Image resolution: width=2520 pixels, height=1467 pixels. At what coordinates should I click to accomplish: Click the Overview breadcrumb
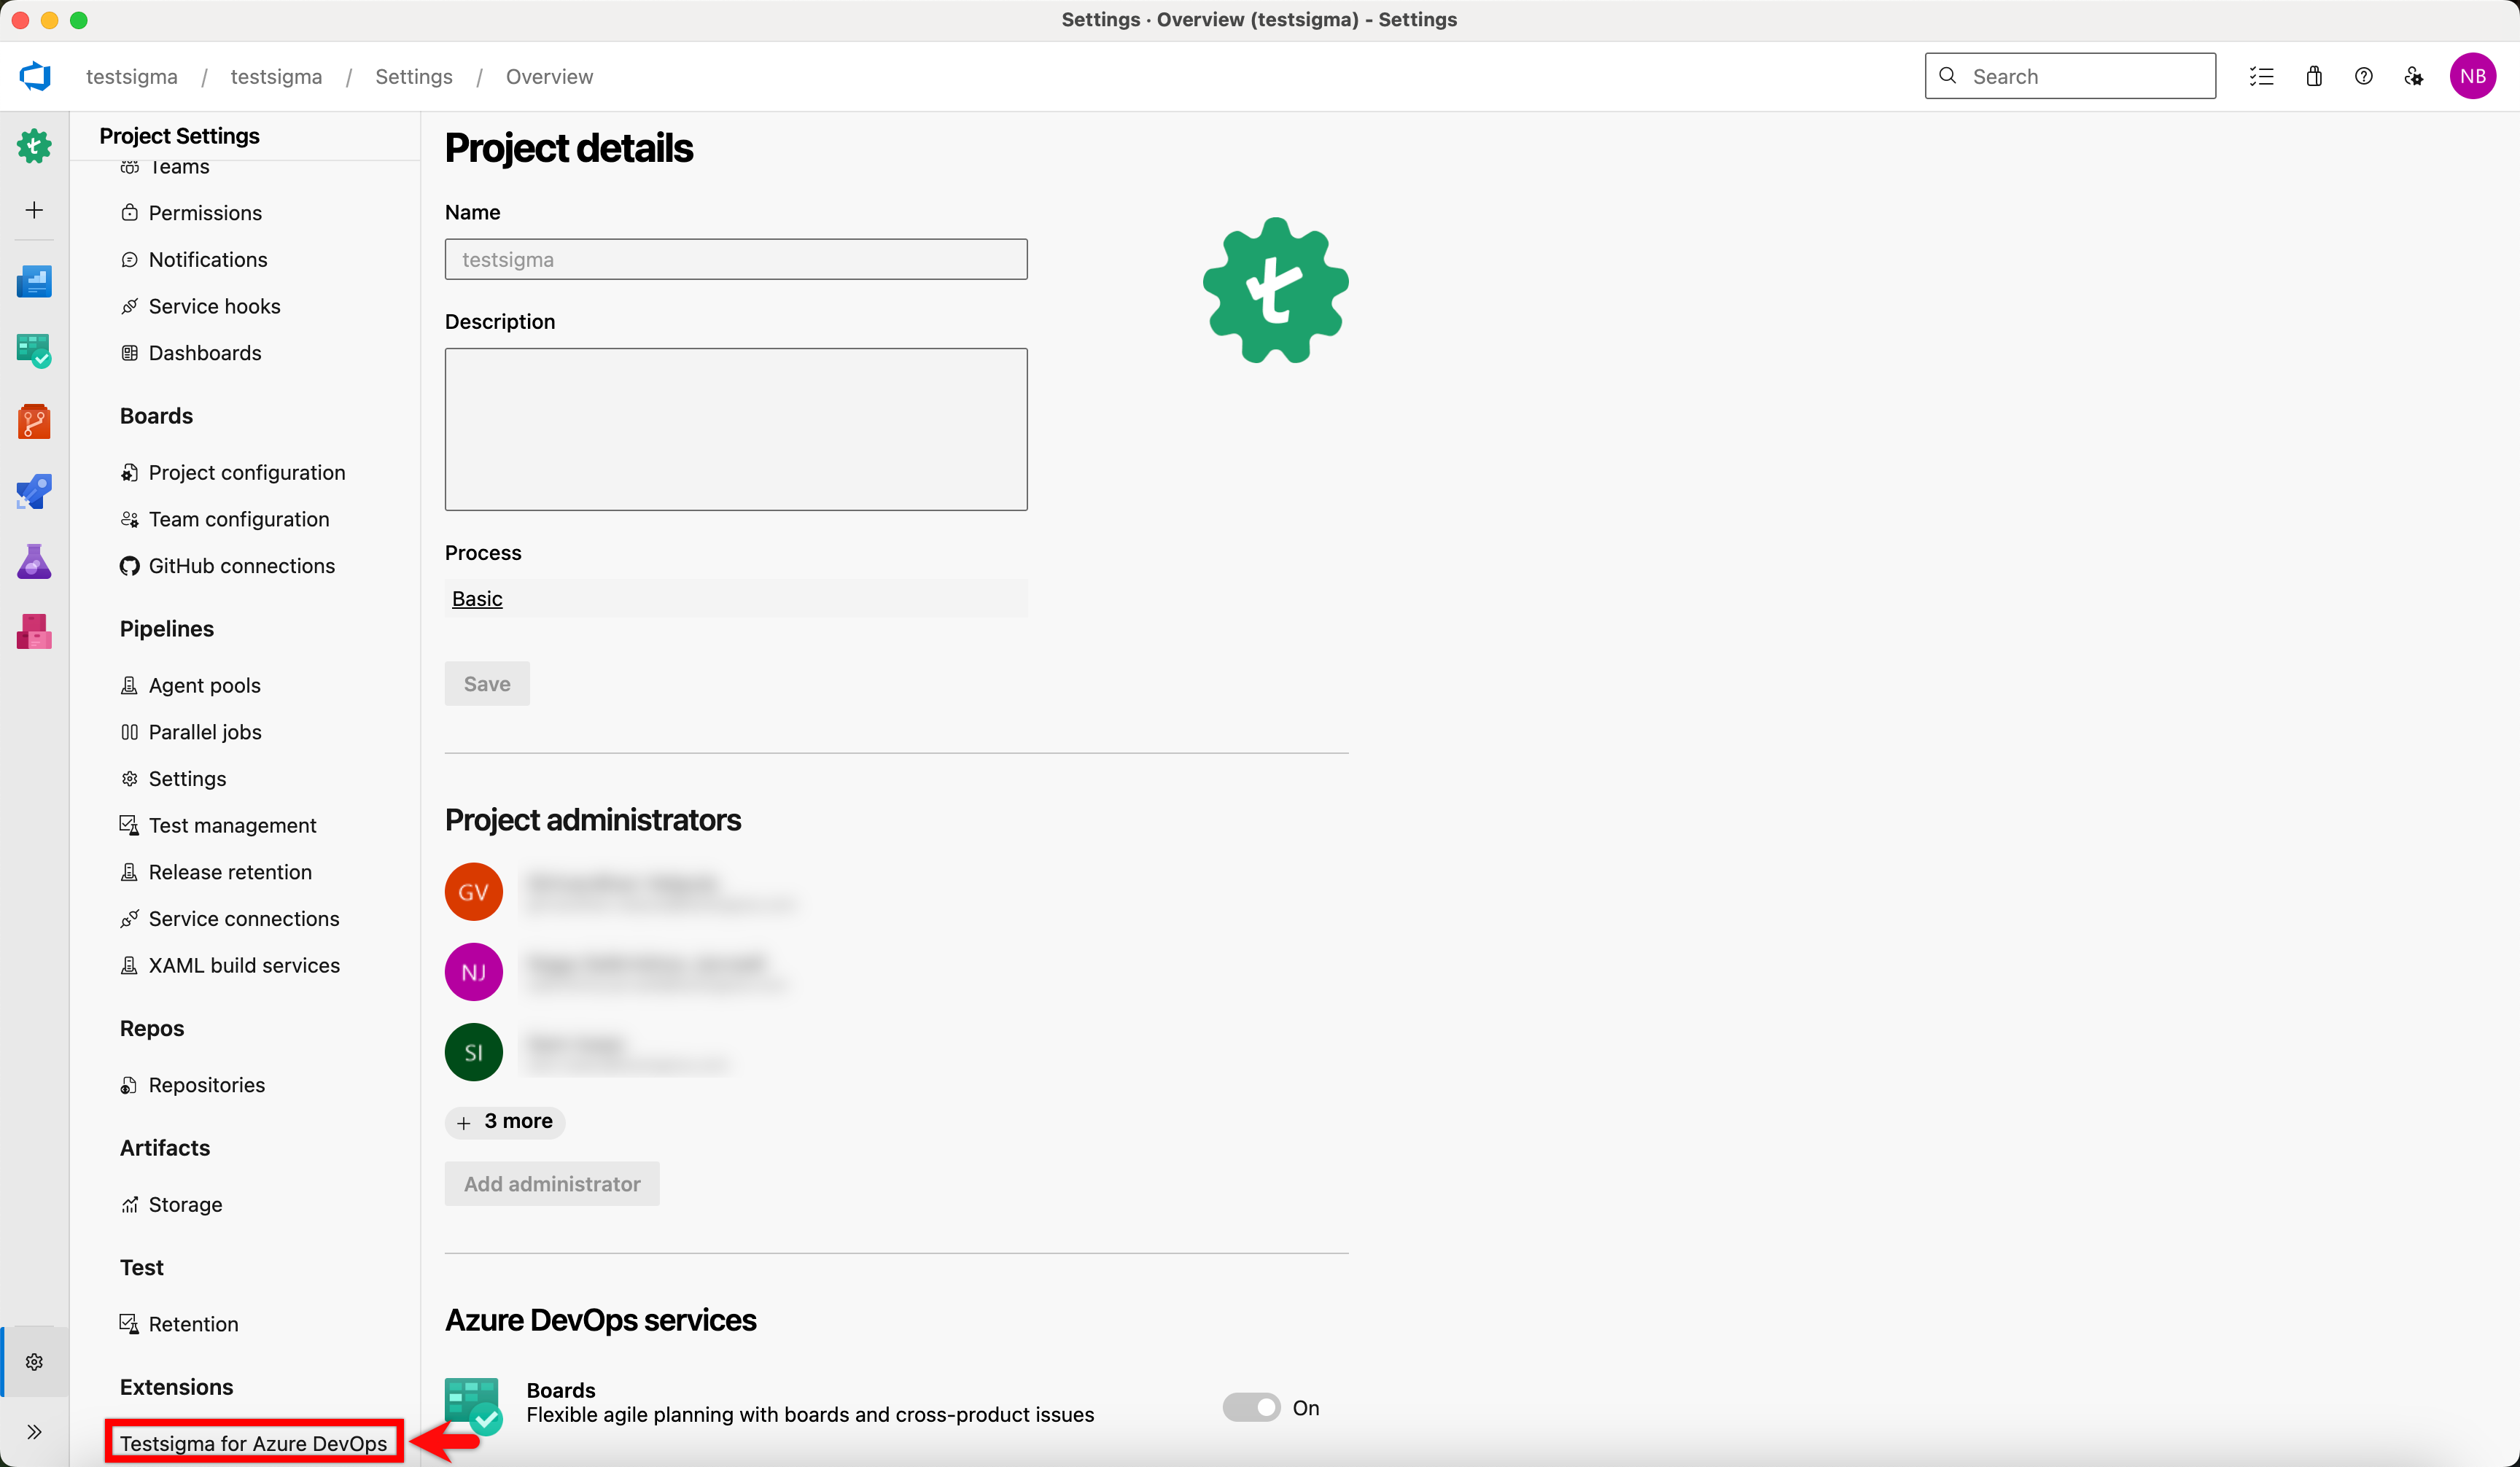(549, 76)
